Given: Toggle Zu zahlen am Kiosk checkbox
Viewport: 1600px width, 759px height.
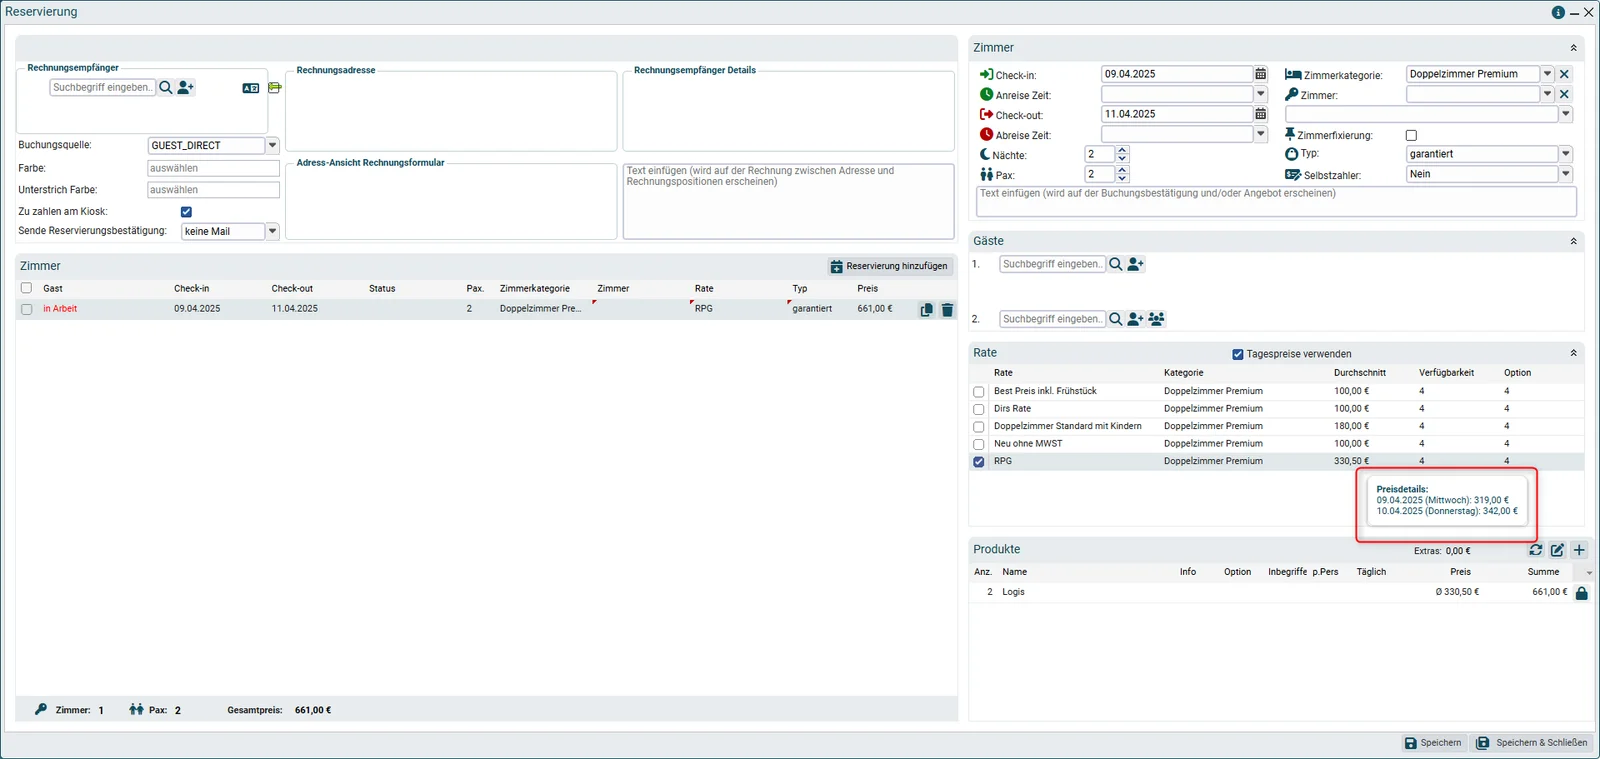Looking at the screenshot, I should 186,212.
